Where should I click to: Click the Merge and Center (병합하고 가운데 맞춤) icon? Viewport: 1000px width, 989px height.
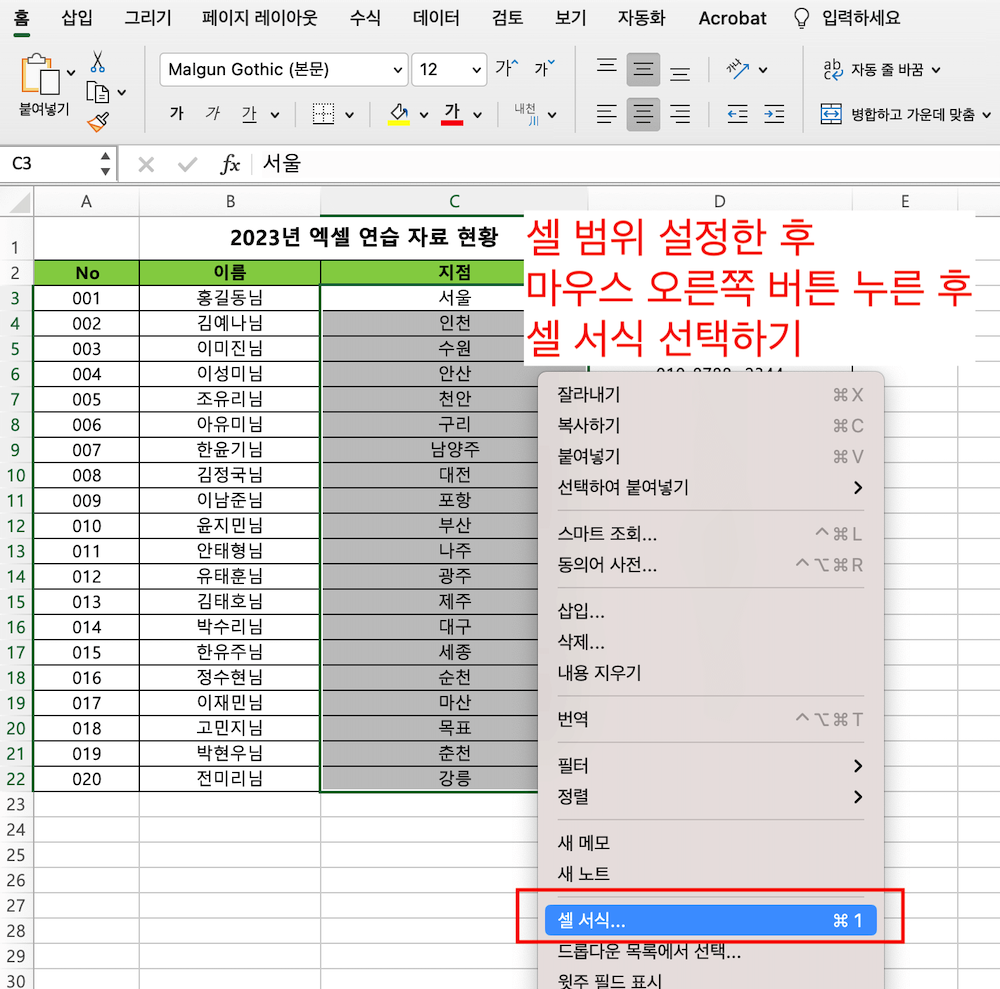832,113
